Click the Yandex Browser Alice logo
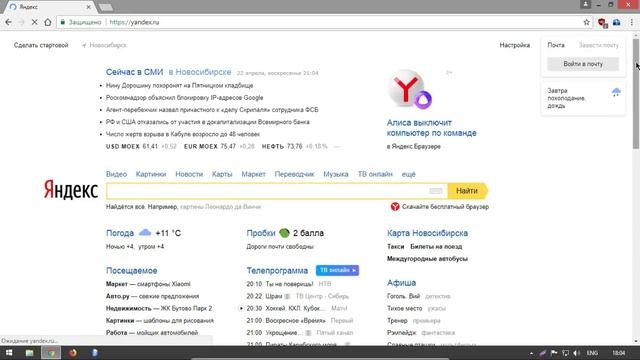This screenshot has width=640, height=360. pyautogui.click(x=409, y=90)
